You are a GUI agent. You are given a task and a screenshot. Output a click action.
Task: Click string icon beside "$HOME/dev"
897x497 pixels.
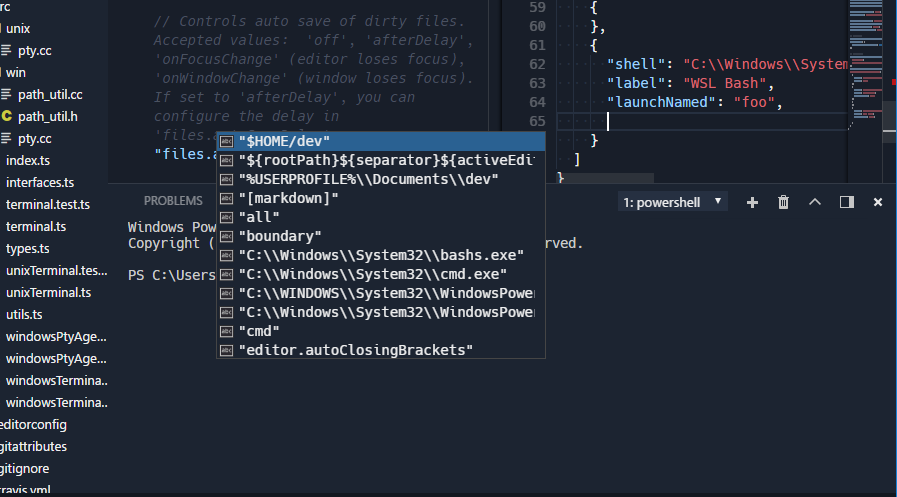click(x=227, y=141)
